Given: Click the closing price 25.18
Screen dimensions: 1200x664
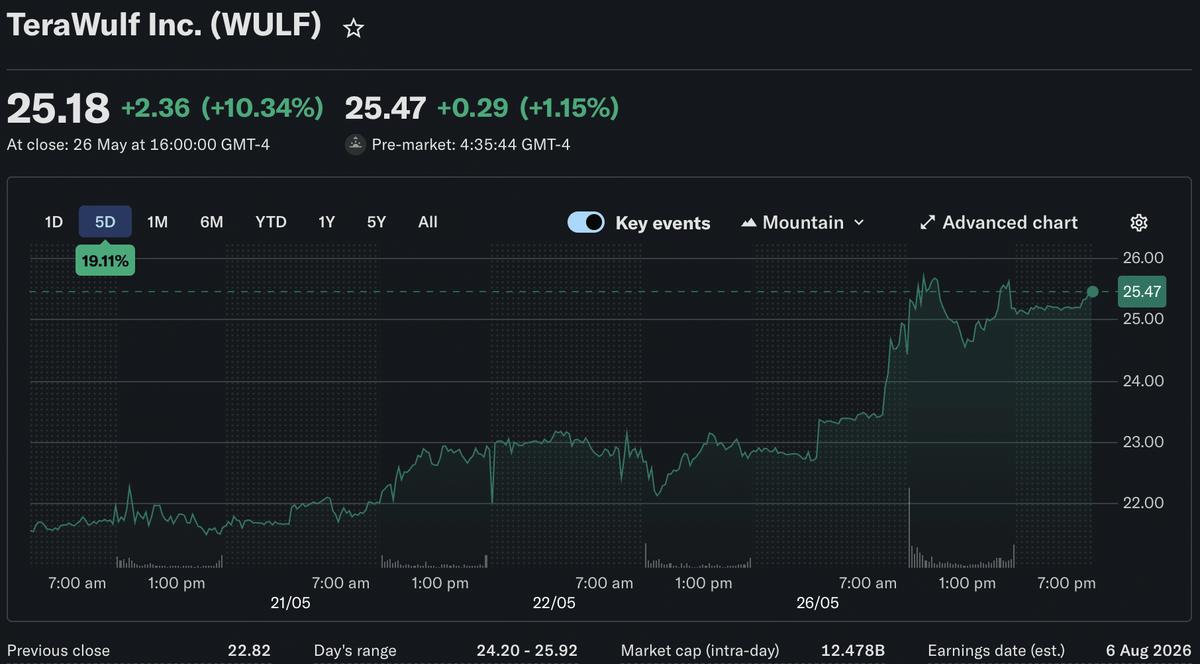Looking at the screenshot, I should (58, 107).
